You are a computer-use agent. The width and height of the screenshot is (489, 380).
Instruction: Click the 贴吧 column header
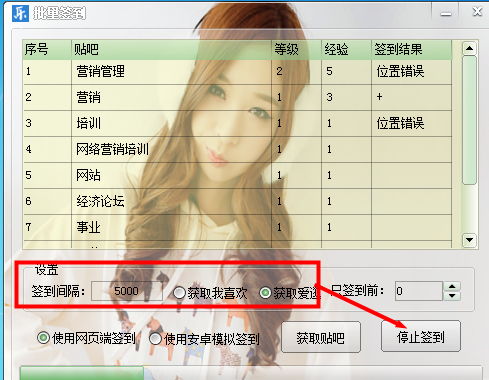[172, 49]
